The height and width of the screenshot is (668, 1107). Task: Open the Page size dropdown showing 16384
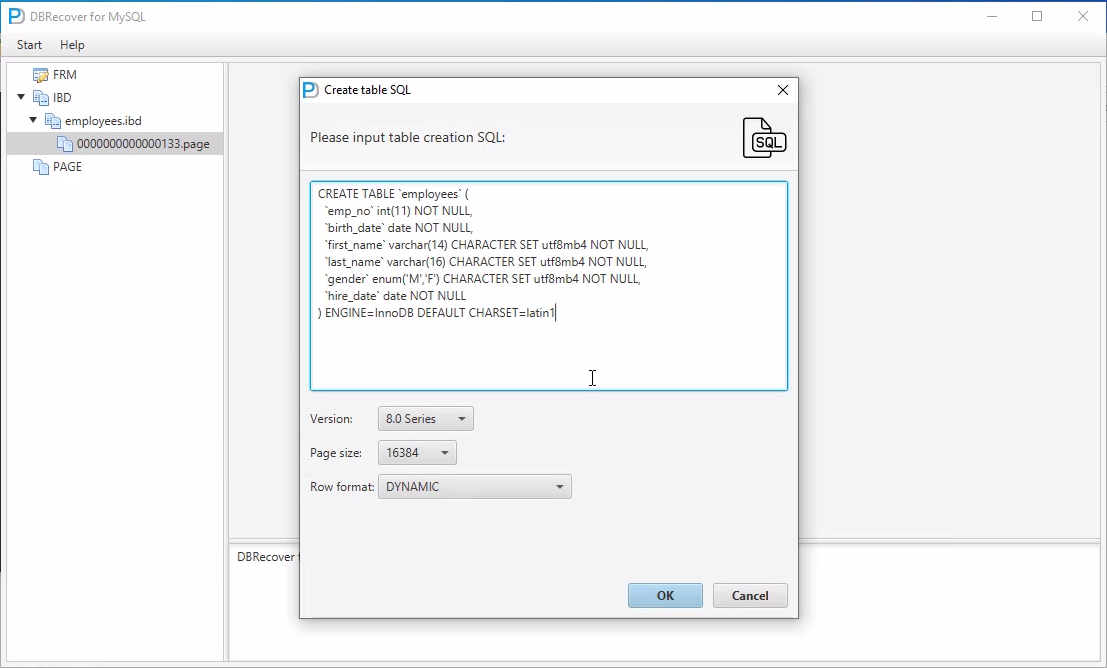pos(417,453)
